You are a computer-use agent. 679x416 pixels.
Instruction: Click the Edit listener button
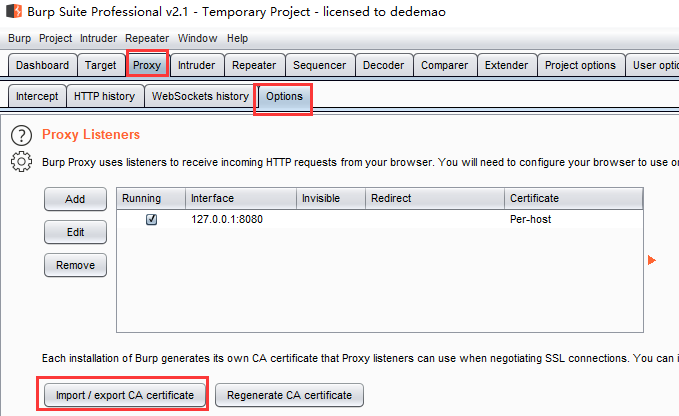tap(75, 232)
